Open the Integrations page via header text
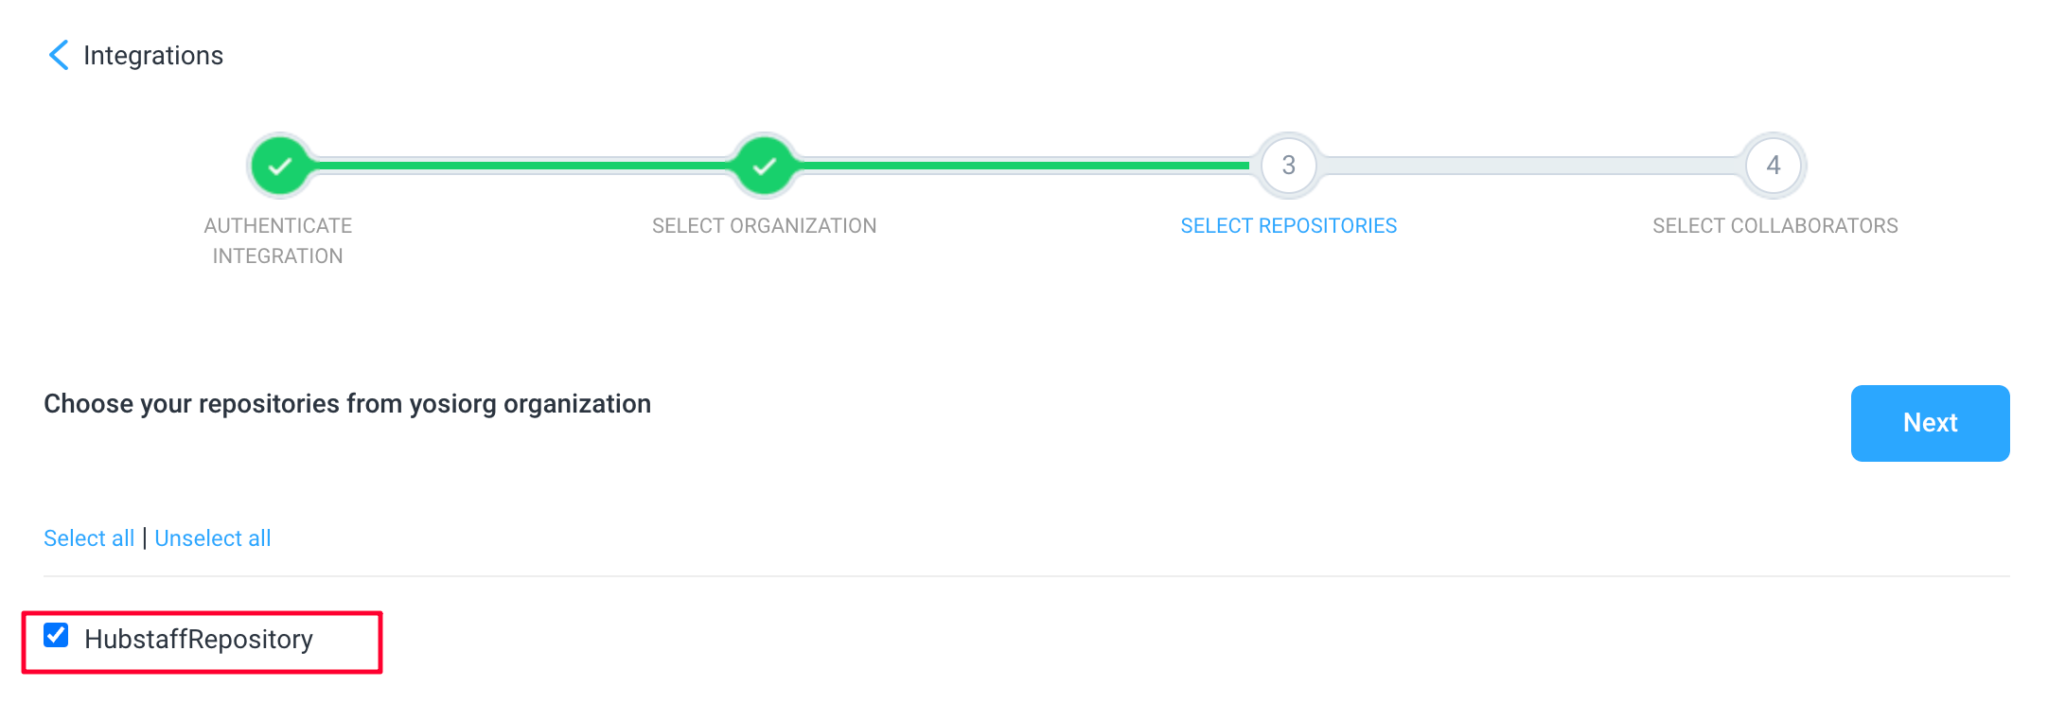 coord(152,55)
